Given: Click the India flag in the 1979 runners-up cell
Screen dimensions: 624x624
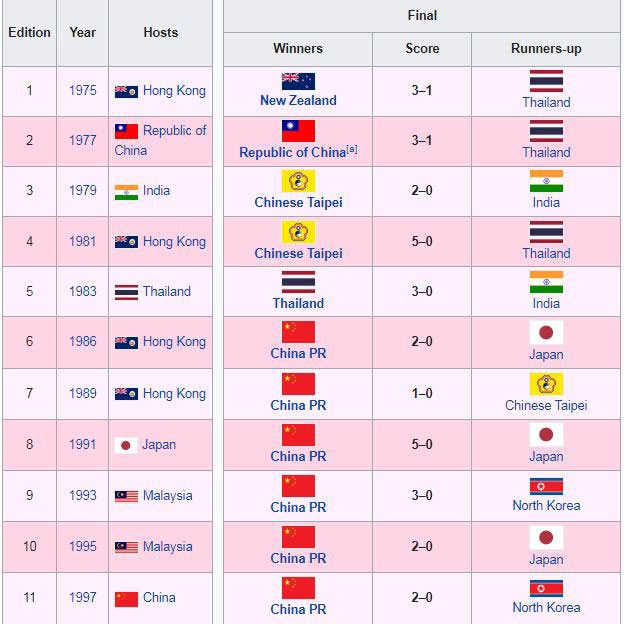Looking at the screenshot, I should click(x=546, y=181).
